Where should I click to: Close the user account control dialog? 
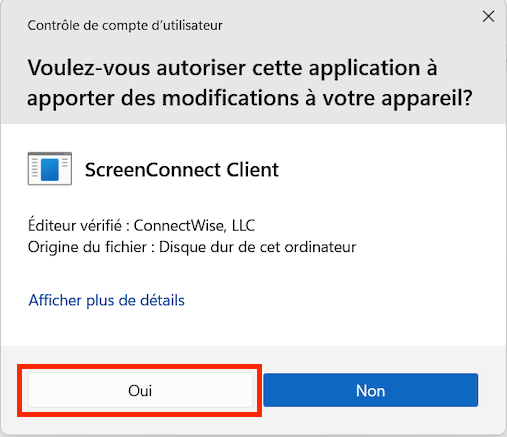click(488, 16)
